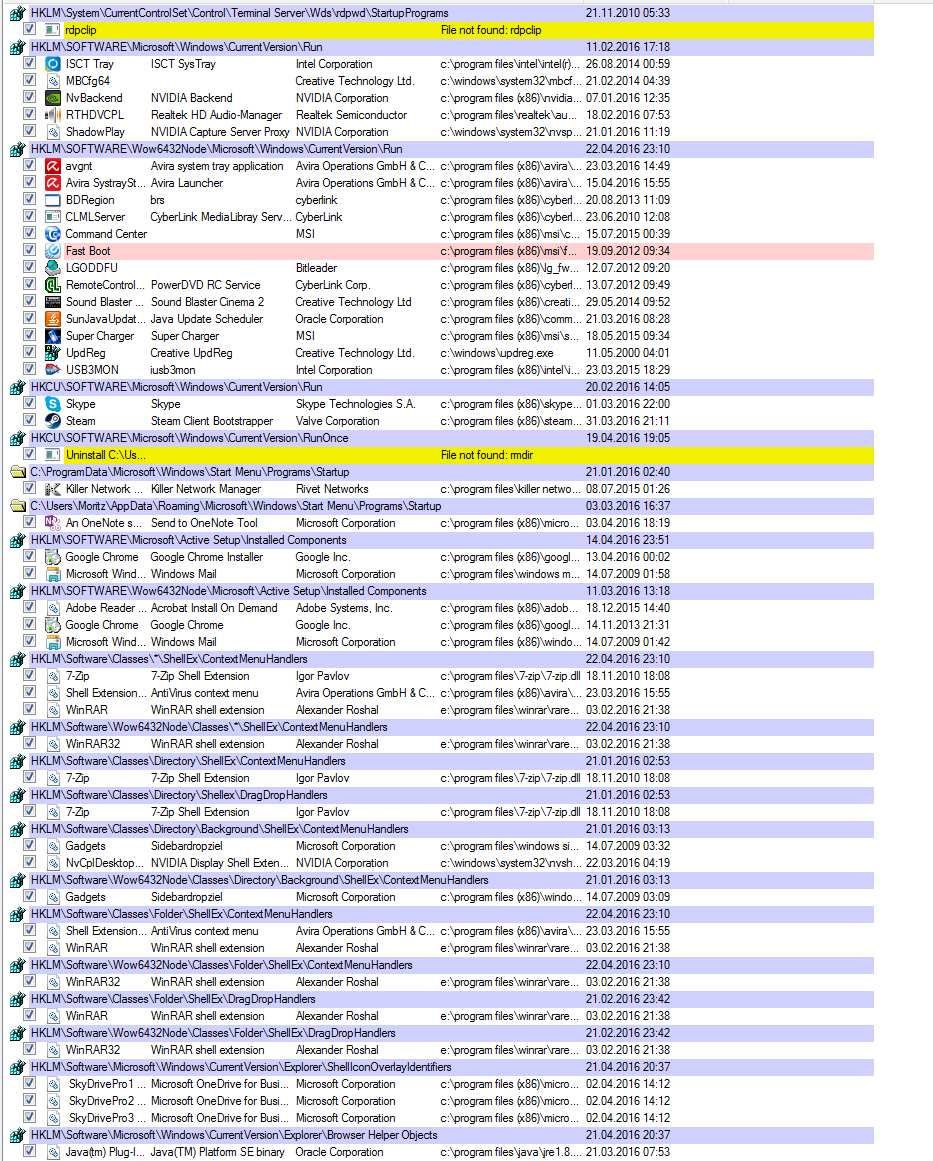Click 'Valve Corporation' publisher text
Screen dimensions: 933x1161
[338, 421]
